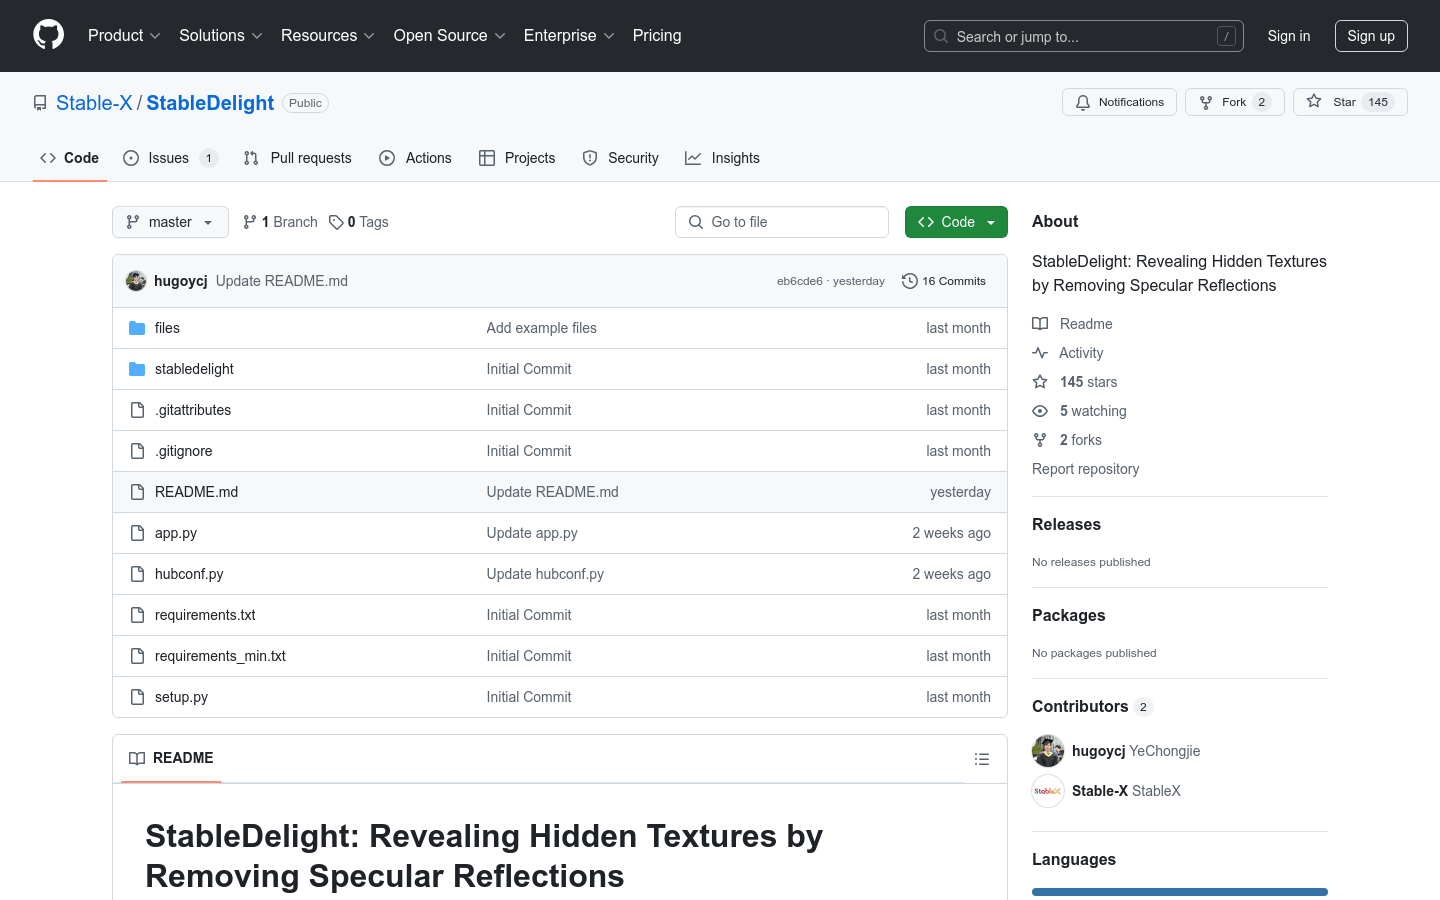Open 'Update app.py' commit message

pyautogui.click(x=532, y=533)
